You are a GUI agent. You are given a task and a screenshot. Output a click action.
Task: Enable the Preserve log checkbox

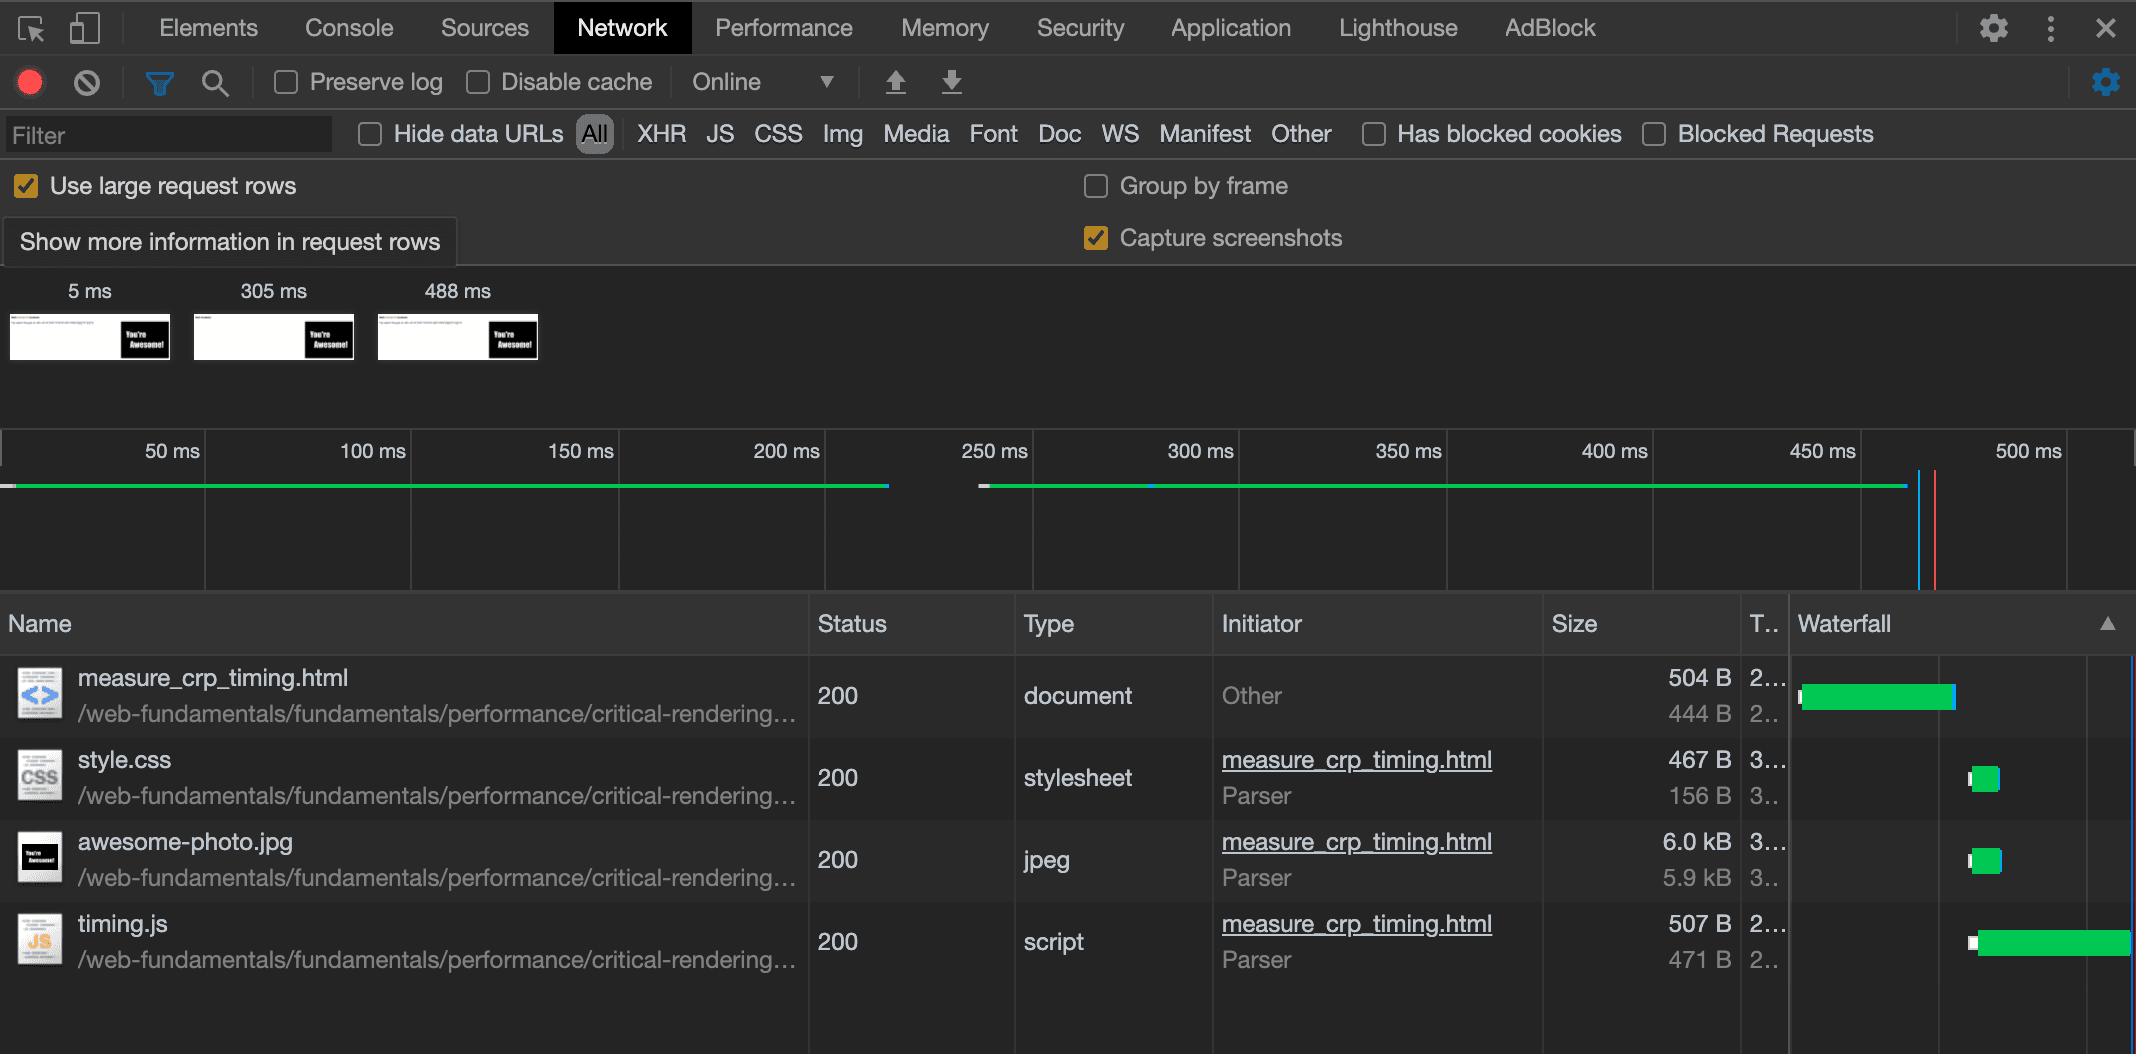pos(286,82)
